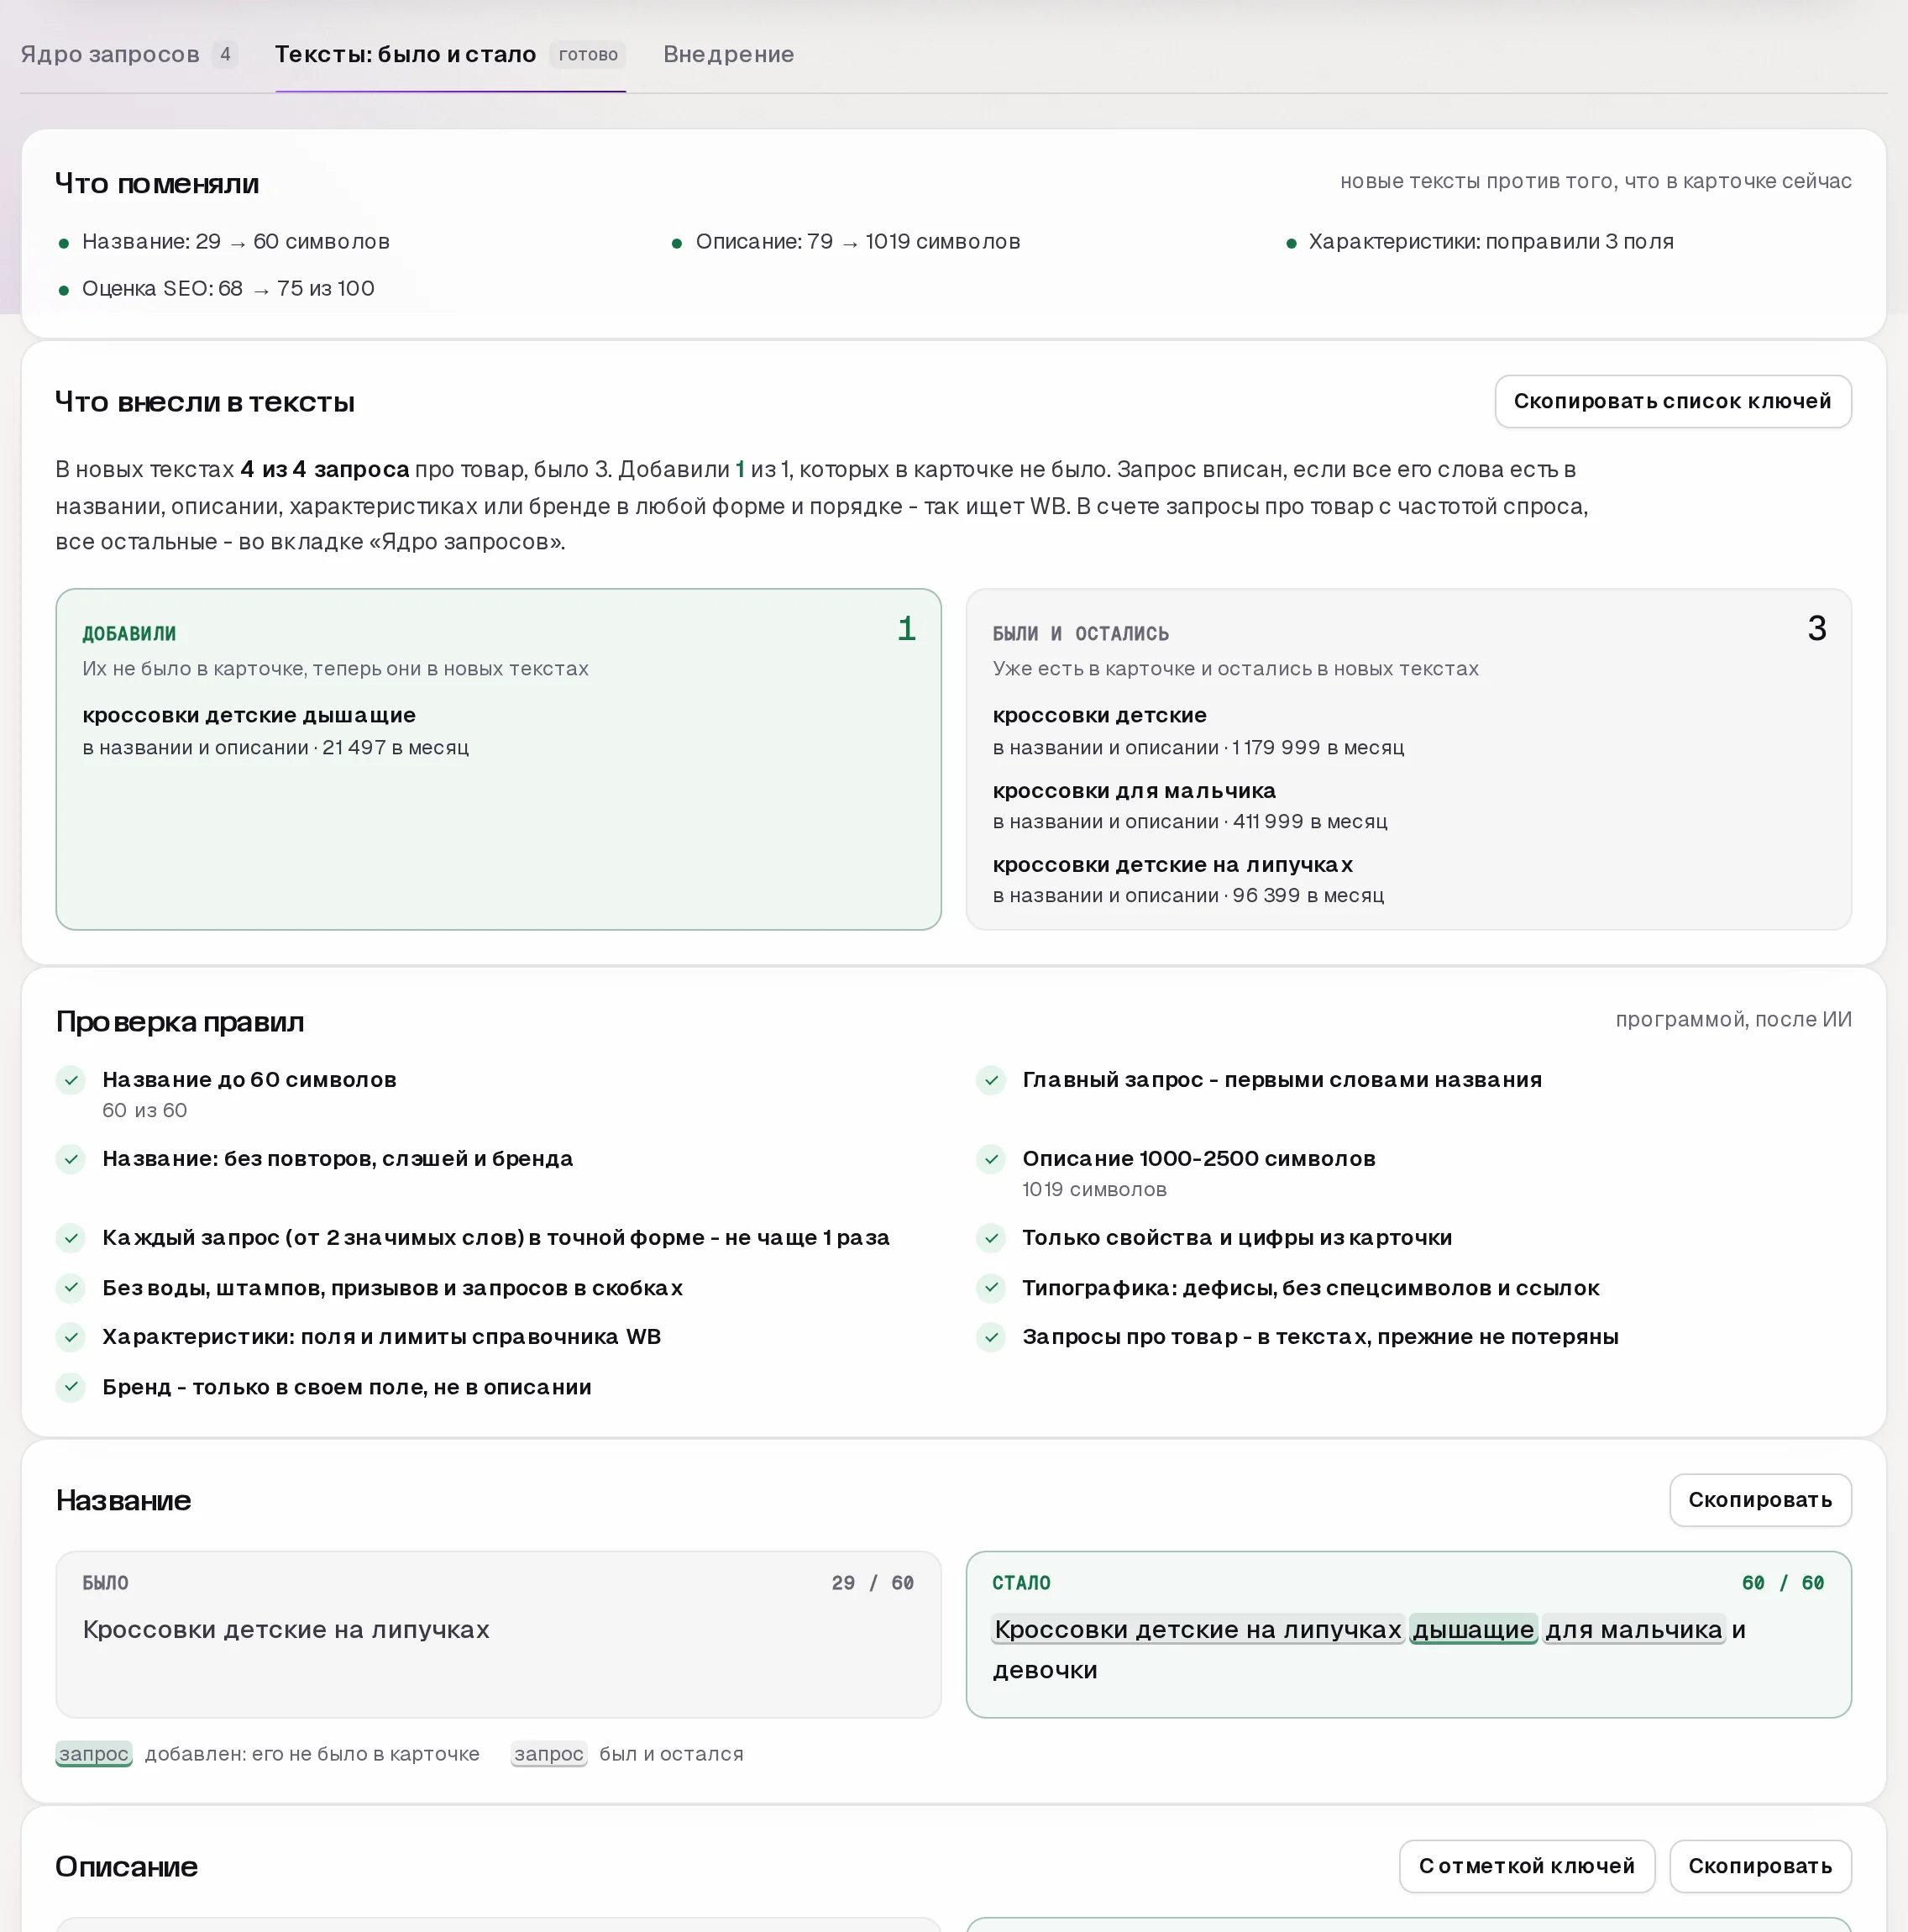
Task: Click «1019 символов» under description rule
Action: 1094,1189
